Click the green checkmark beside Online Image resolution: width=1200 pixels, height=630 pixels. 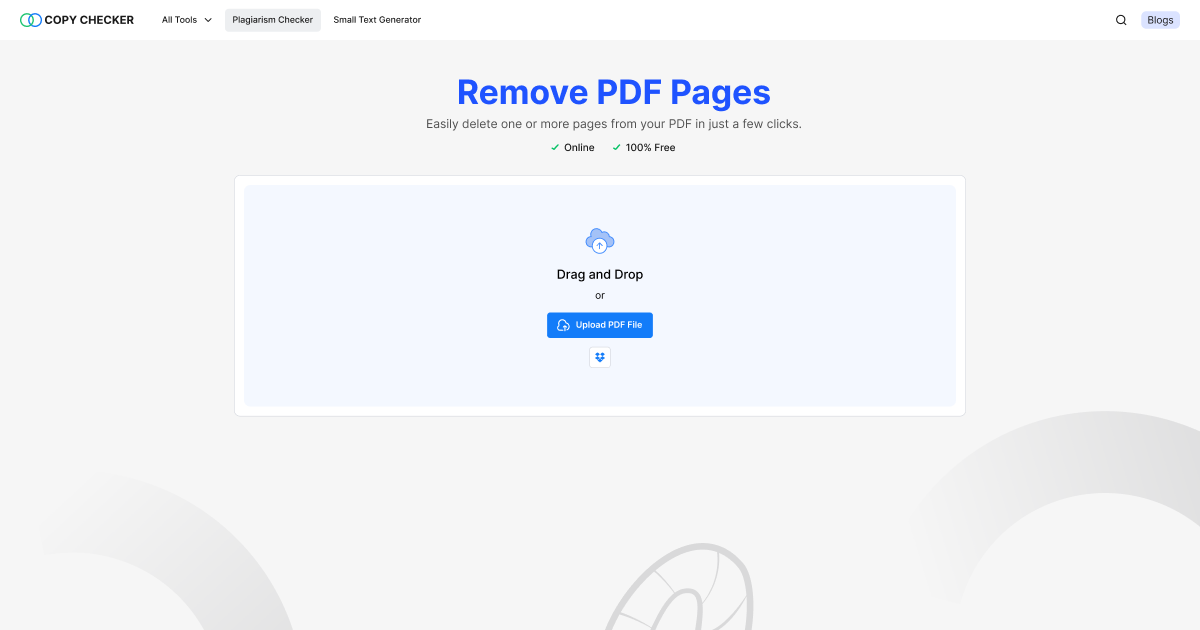(554, 147)
